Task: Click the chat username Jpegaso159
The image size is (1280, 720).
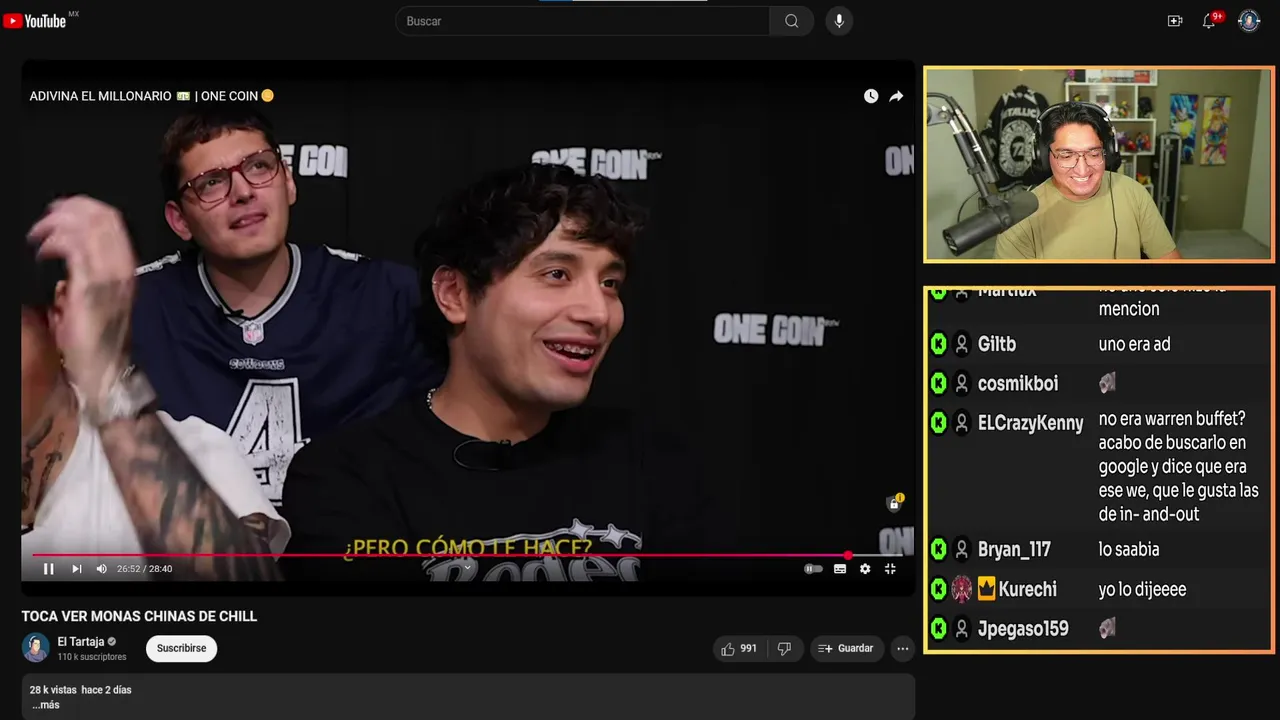Action: 1023,629
